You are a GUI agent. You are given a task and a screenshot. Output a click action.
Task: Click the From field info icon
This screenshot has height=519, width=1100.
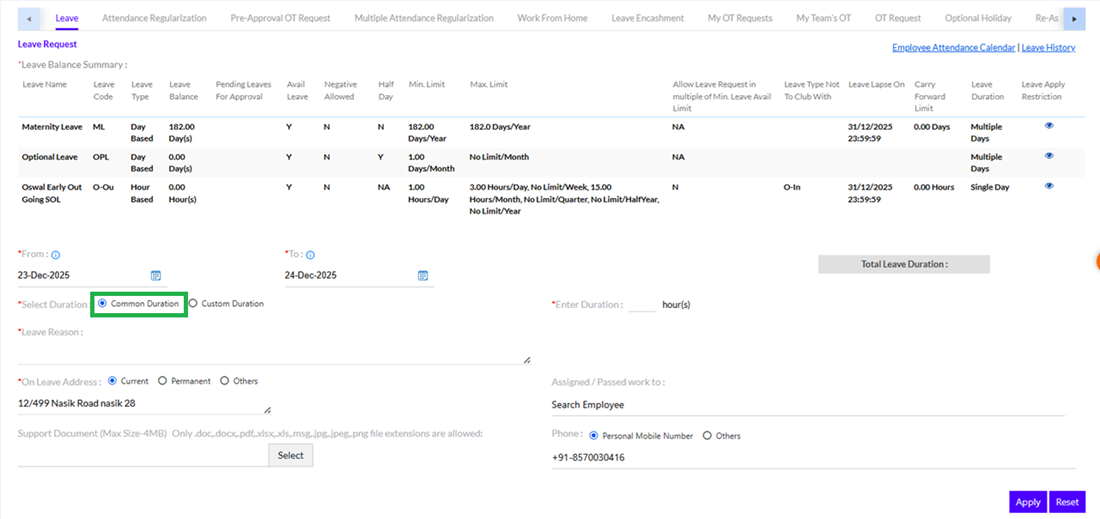click(56, 255)
